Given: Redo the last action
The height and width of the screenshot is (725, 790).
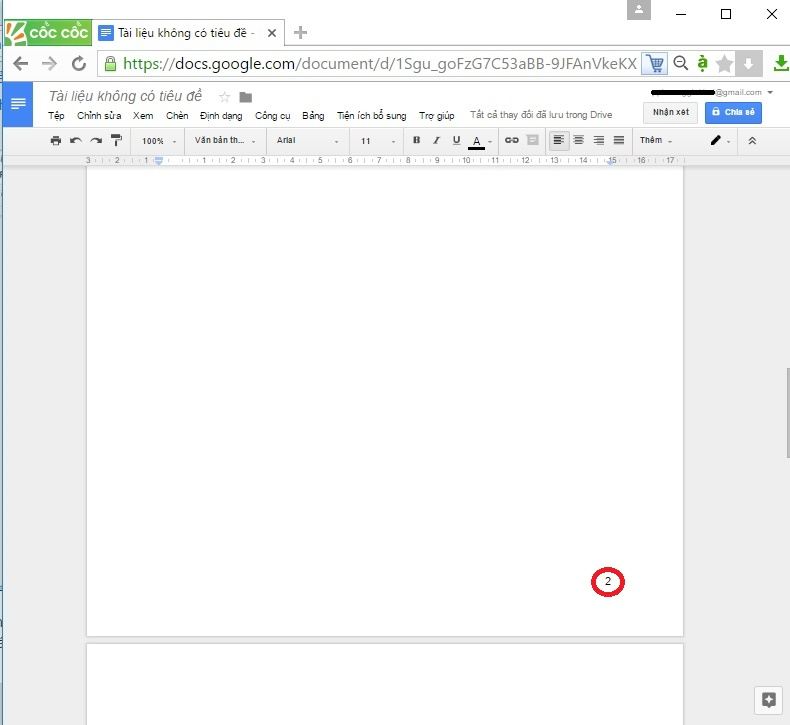Looking at the screenshot, I should [96, 141].
